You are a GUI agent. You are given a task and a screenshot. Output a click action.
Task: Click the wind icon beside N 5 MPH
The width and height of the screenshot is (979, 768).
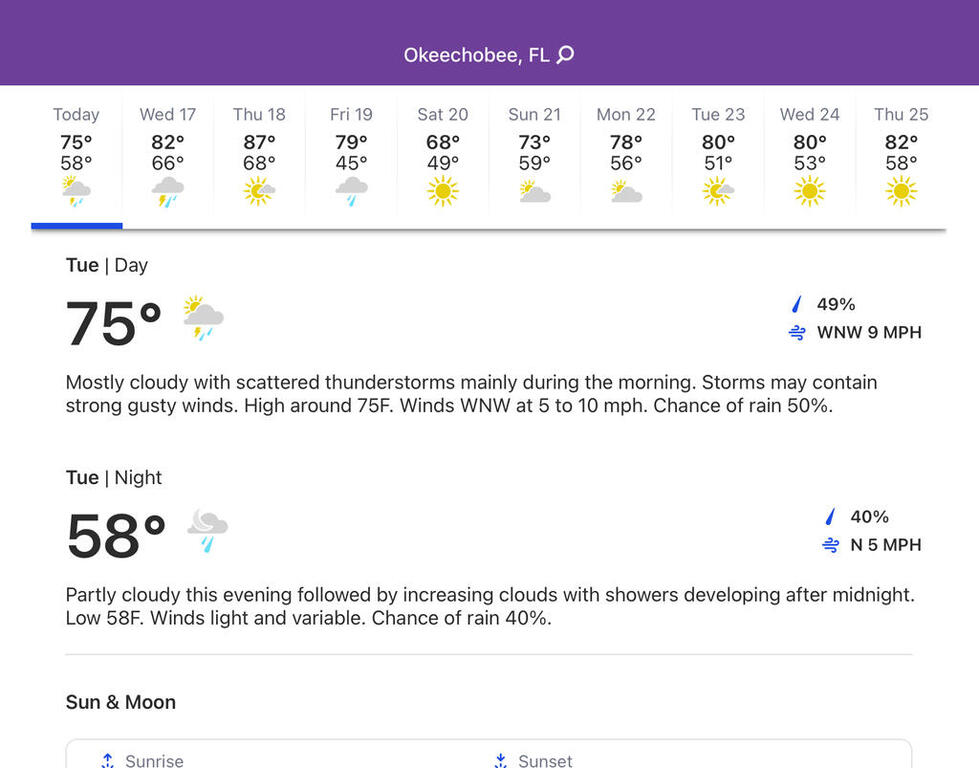tap(829, 545)
